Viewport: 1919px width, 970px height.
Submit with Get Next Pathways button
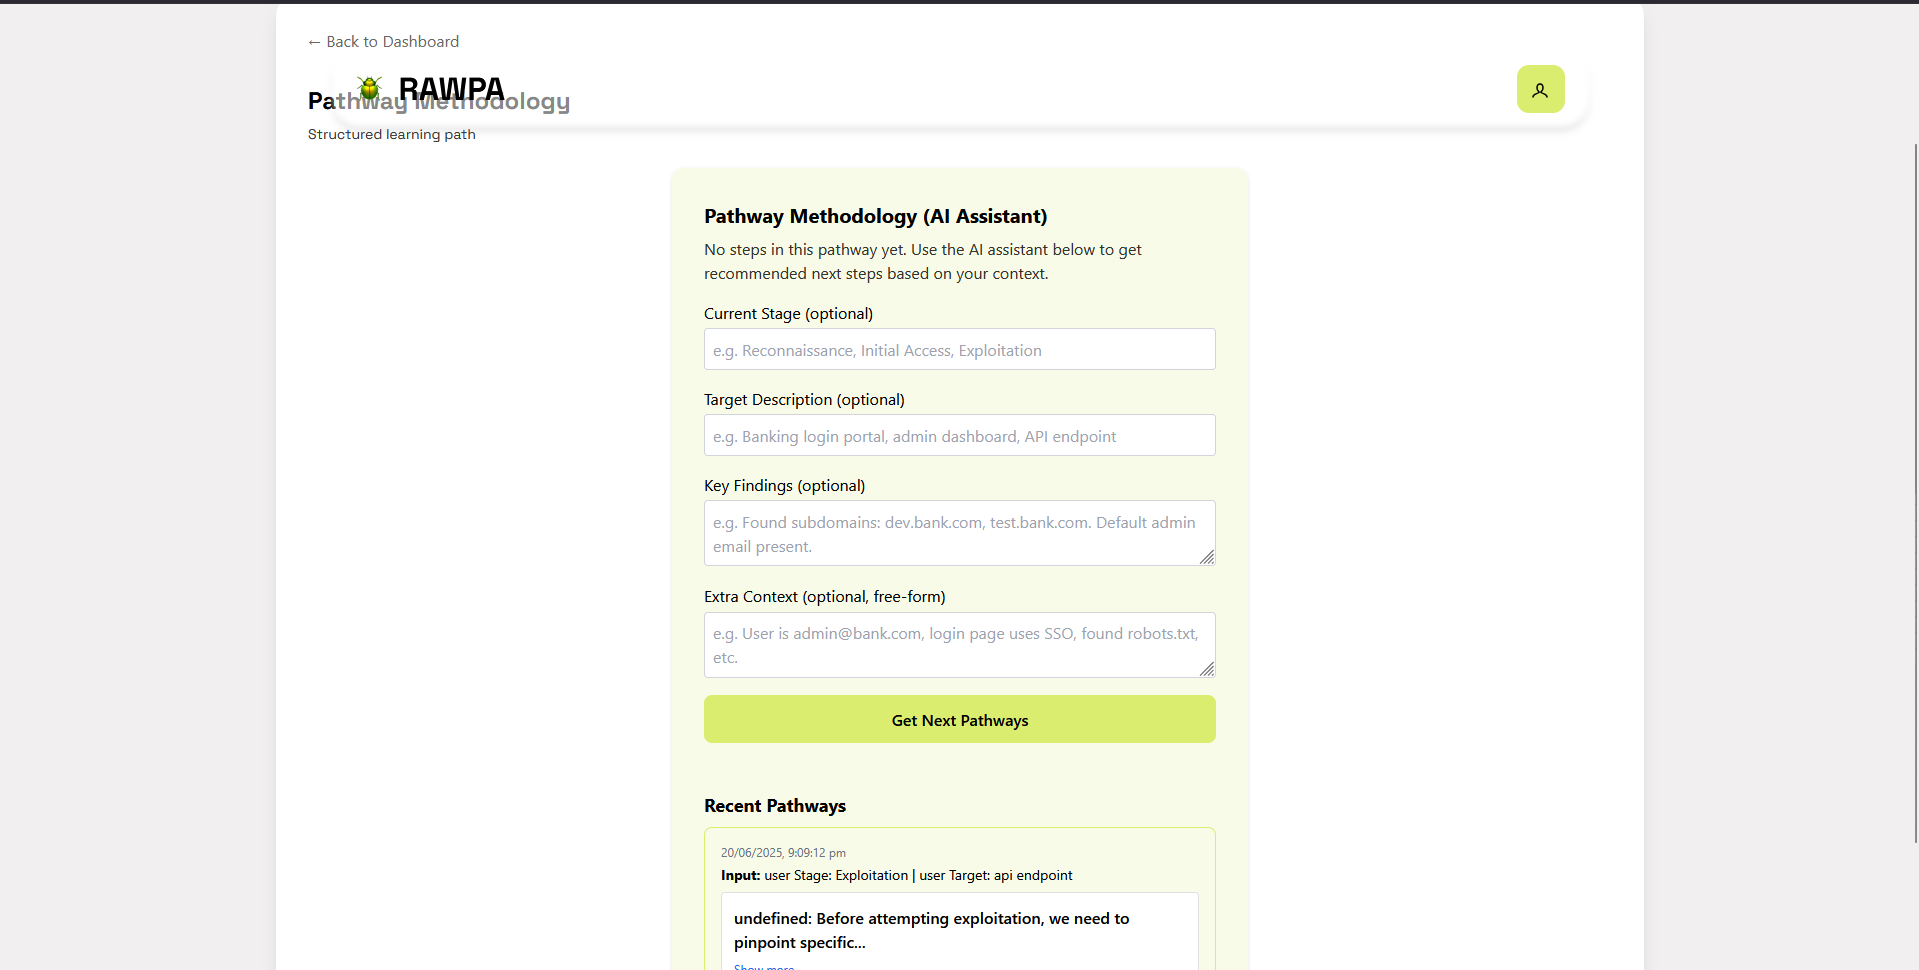coord(959,720)
